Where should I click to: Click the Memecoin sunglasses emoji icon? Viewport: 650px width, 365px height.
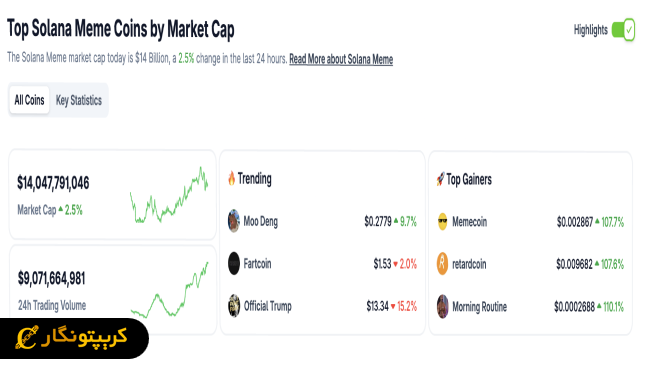pyautogui.click(x=443, y=221)
